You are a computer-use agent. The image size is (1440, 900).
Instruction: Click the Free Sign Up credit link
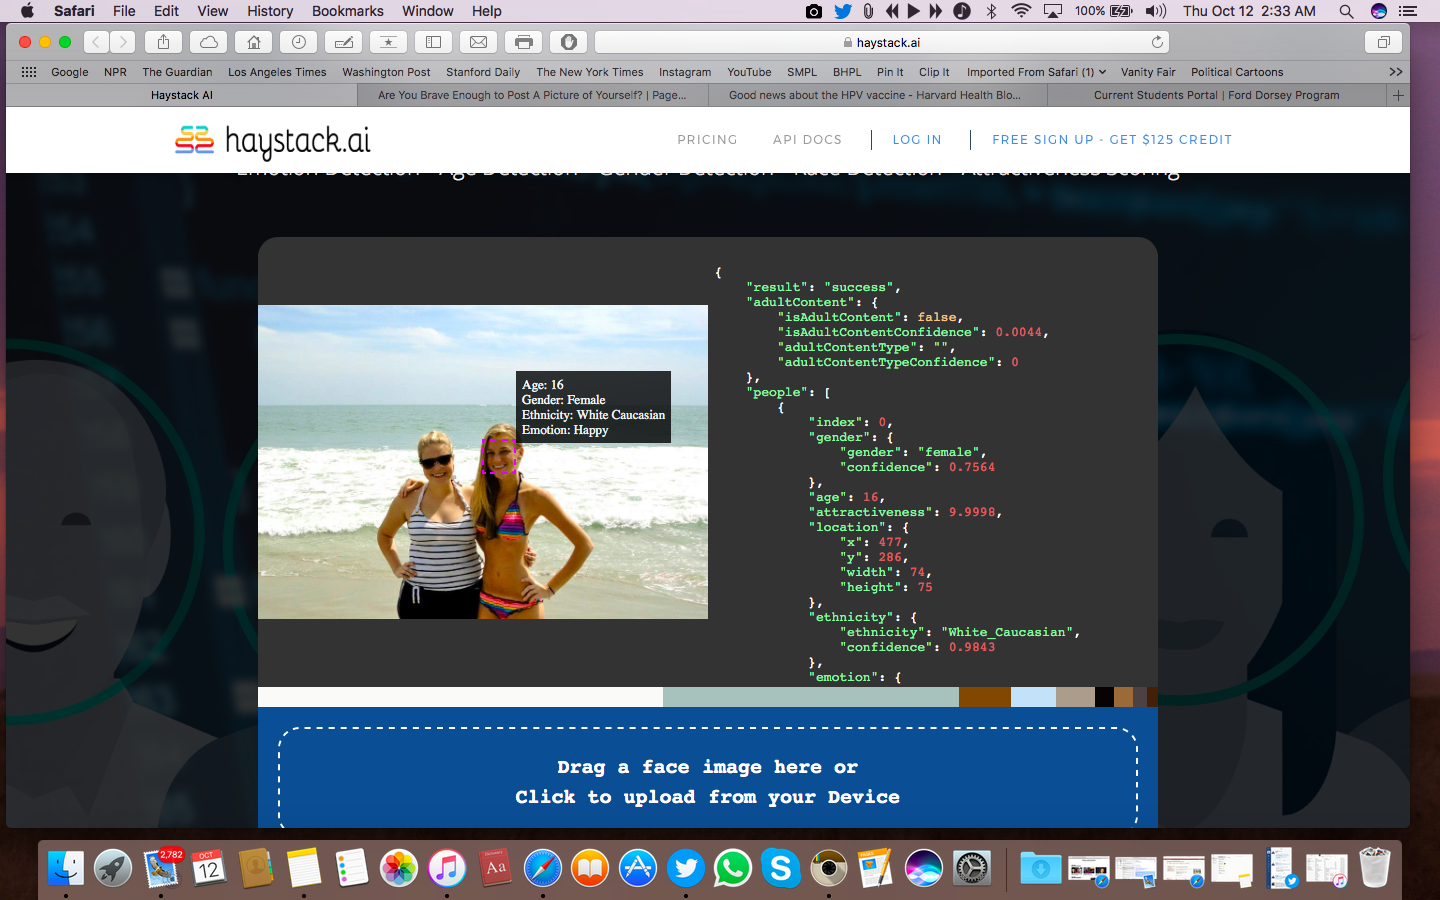[x=1112, y=140]
